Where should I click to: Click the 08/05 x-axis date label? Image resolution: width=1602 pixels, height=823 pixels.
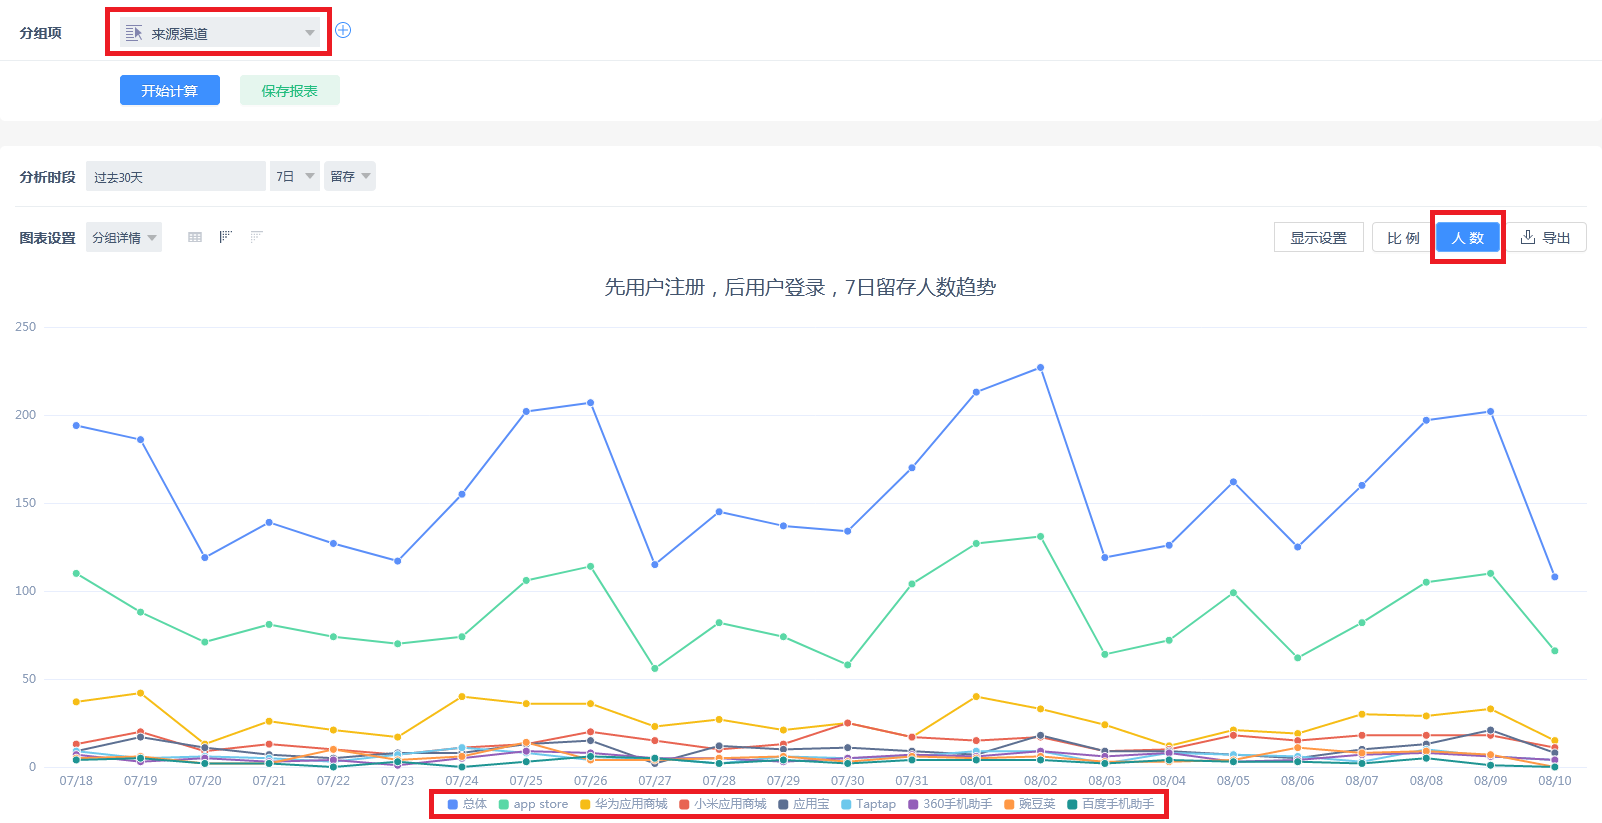point(1233,780)
